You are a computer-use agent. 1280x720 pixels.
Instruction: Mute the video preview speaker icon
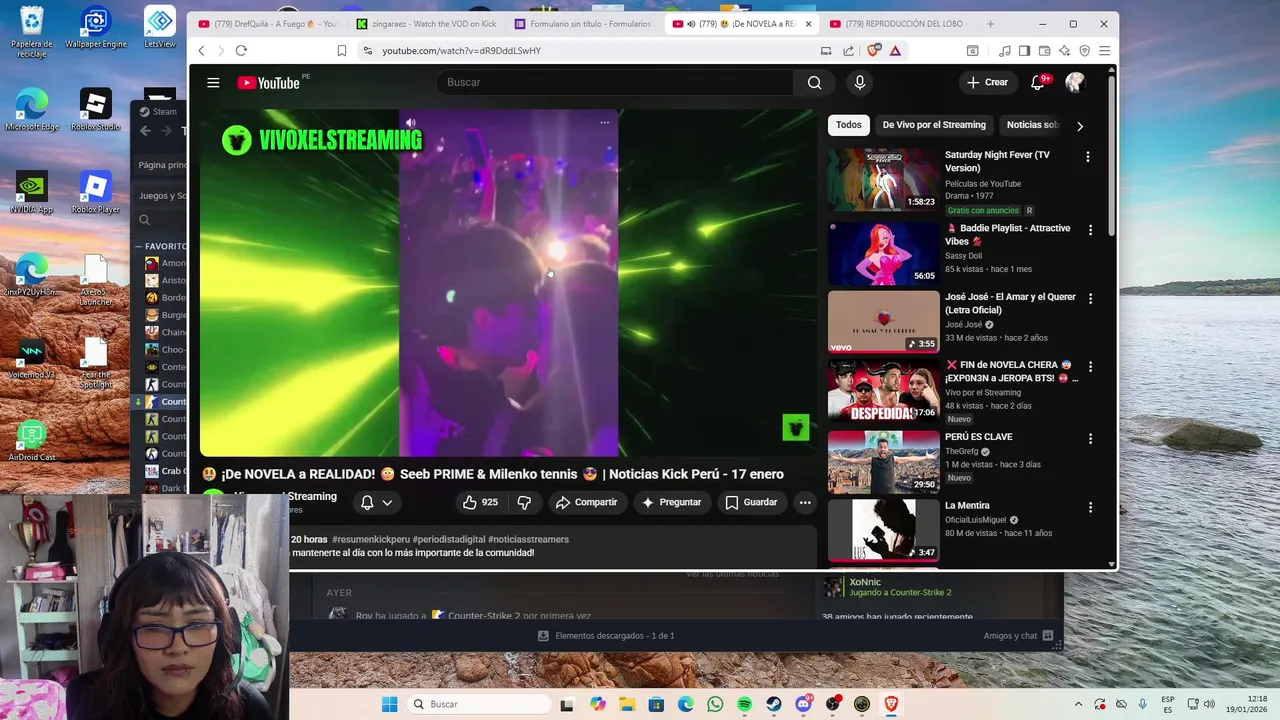[410, 122]
